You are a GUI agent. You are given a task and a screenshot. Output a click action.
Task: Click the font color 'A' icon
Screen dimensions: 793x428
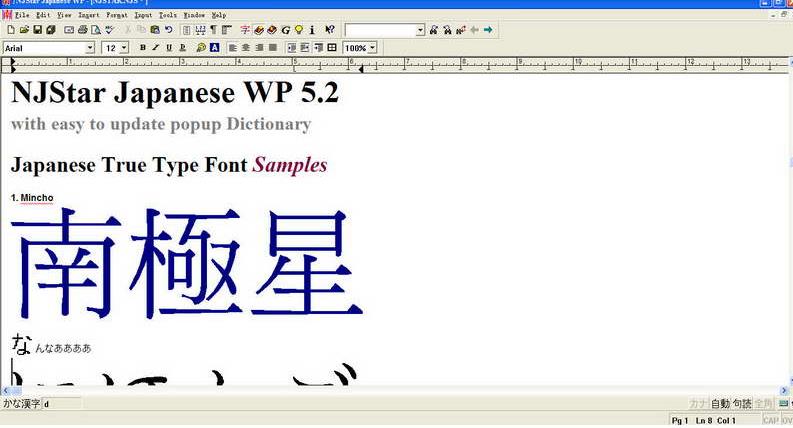point(214,48)
